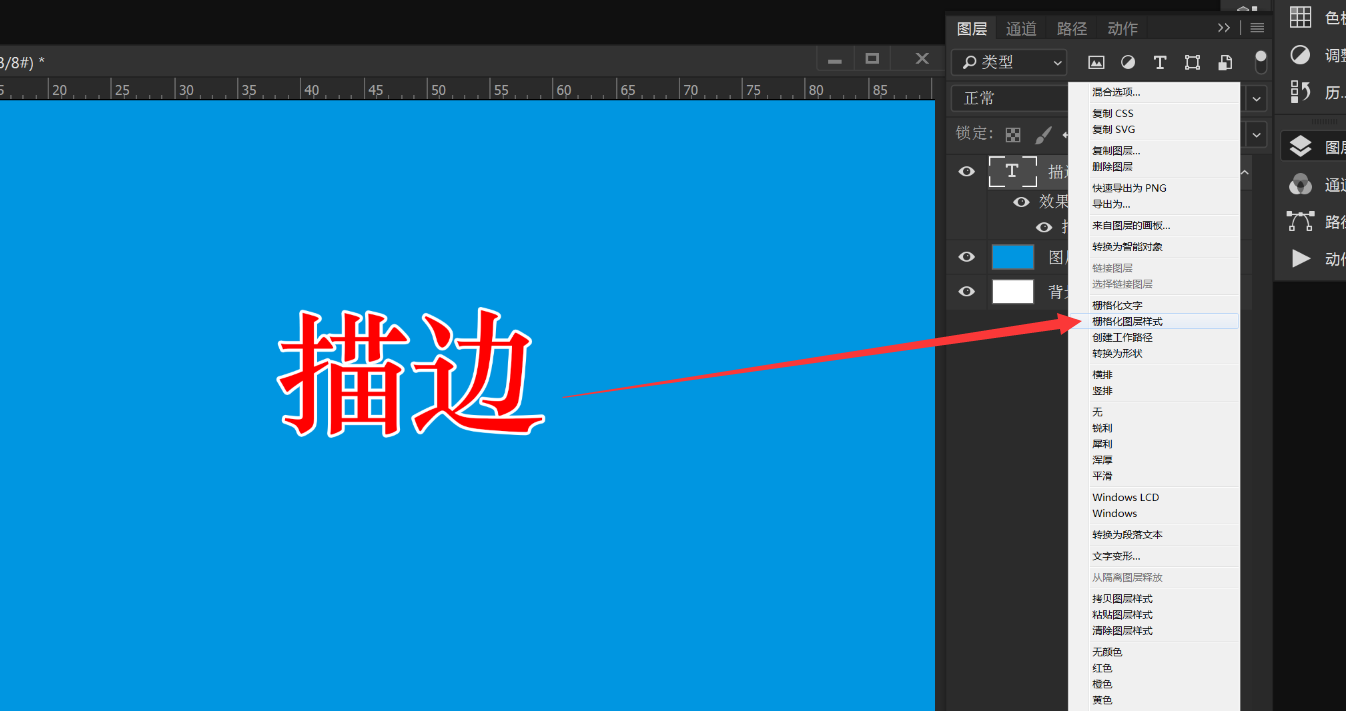Switch to the 通道 tab

(x=1021, y=28)
